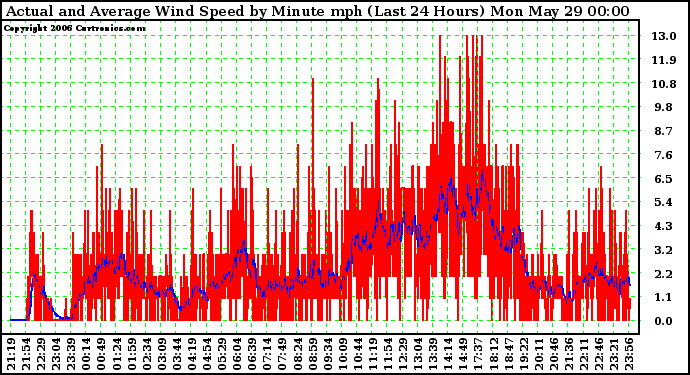Click the 18:12 time label
Viewport: 690px width, 375px height.
point(493,354)
